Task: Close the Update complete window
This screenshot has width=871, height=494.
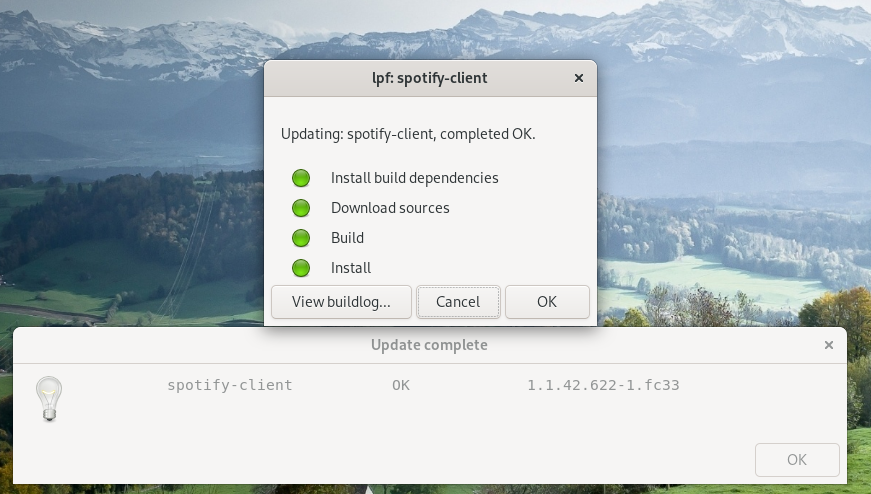Action: pyautogui.click(x=828, y=345)
